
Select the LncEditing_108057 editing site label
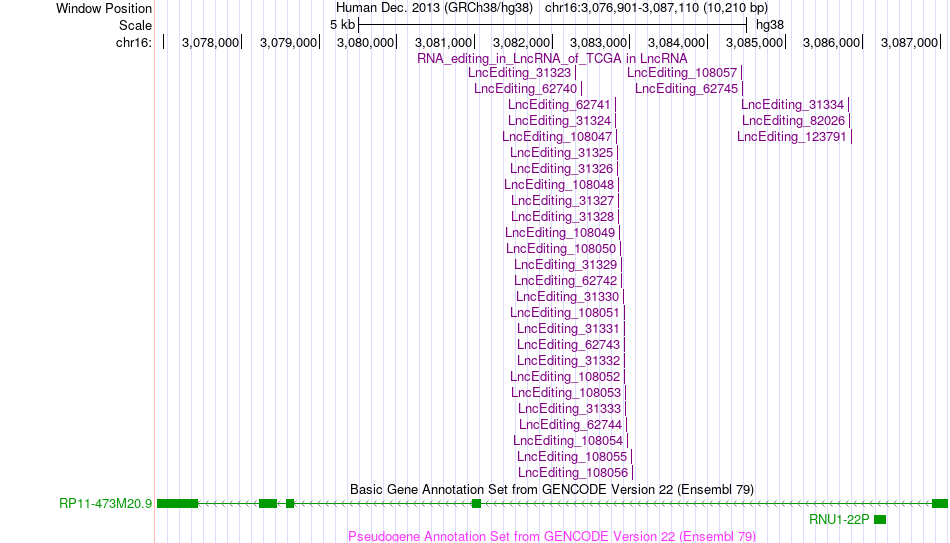click(682, 73)
